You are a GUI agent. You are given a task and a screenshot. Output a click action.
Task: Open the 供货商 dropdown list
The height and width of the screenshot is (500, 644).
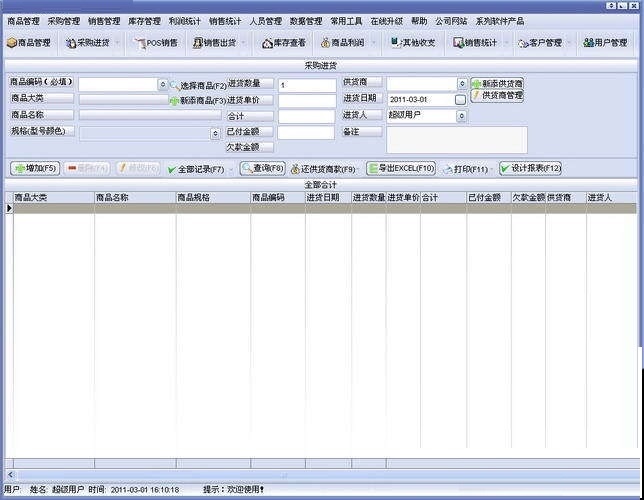462,85
